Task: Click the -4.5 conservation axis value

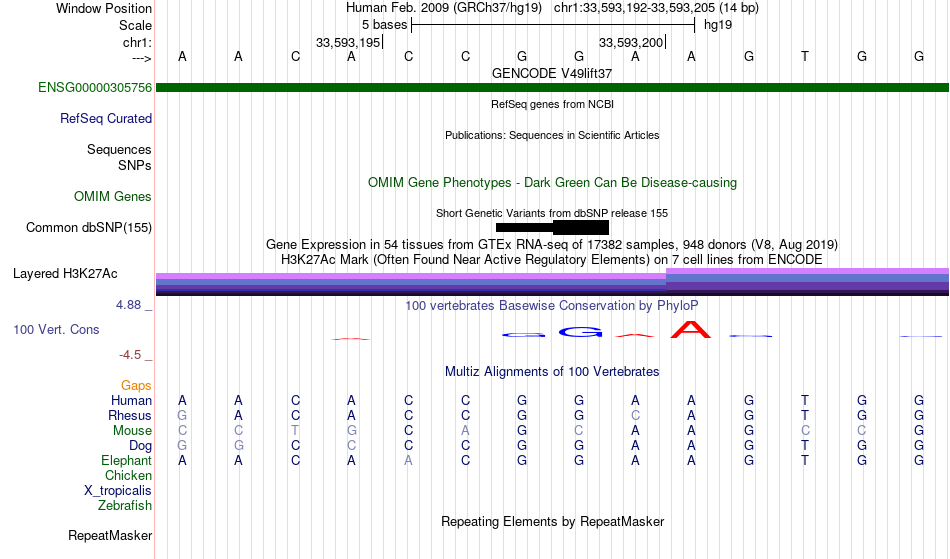Action: click(130, 354)
